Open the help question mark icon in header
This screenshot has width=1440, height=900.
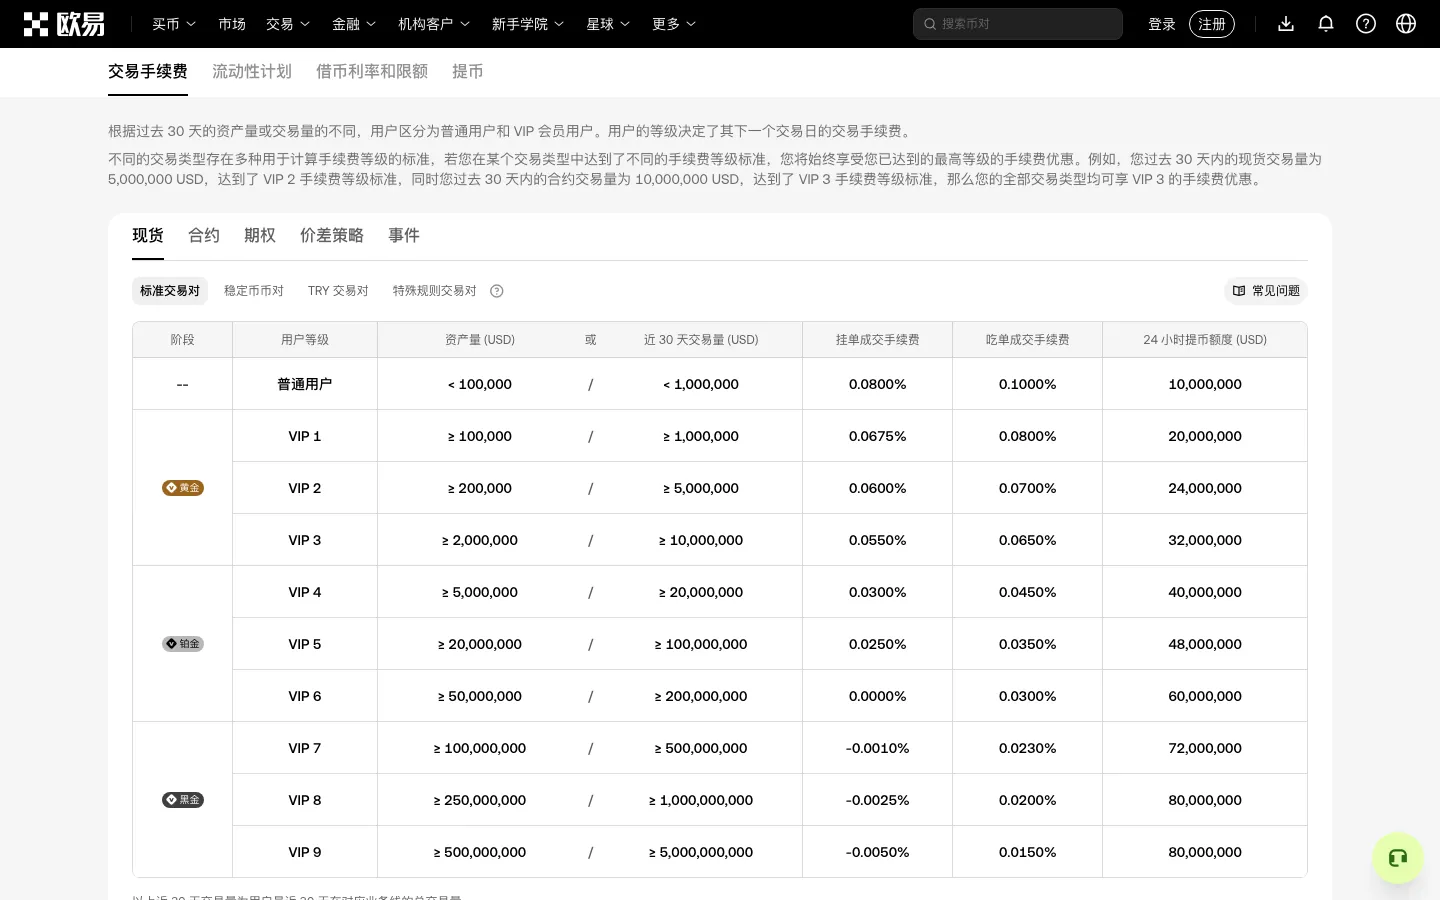click(x=1366, y=24)
